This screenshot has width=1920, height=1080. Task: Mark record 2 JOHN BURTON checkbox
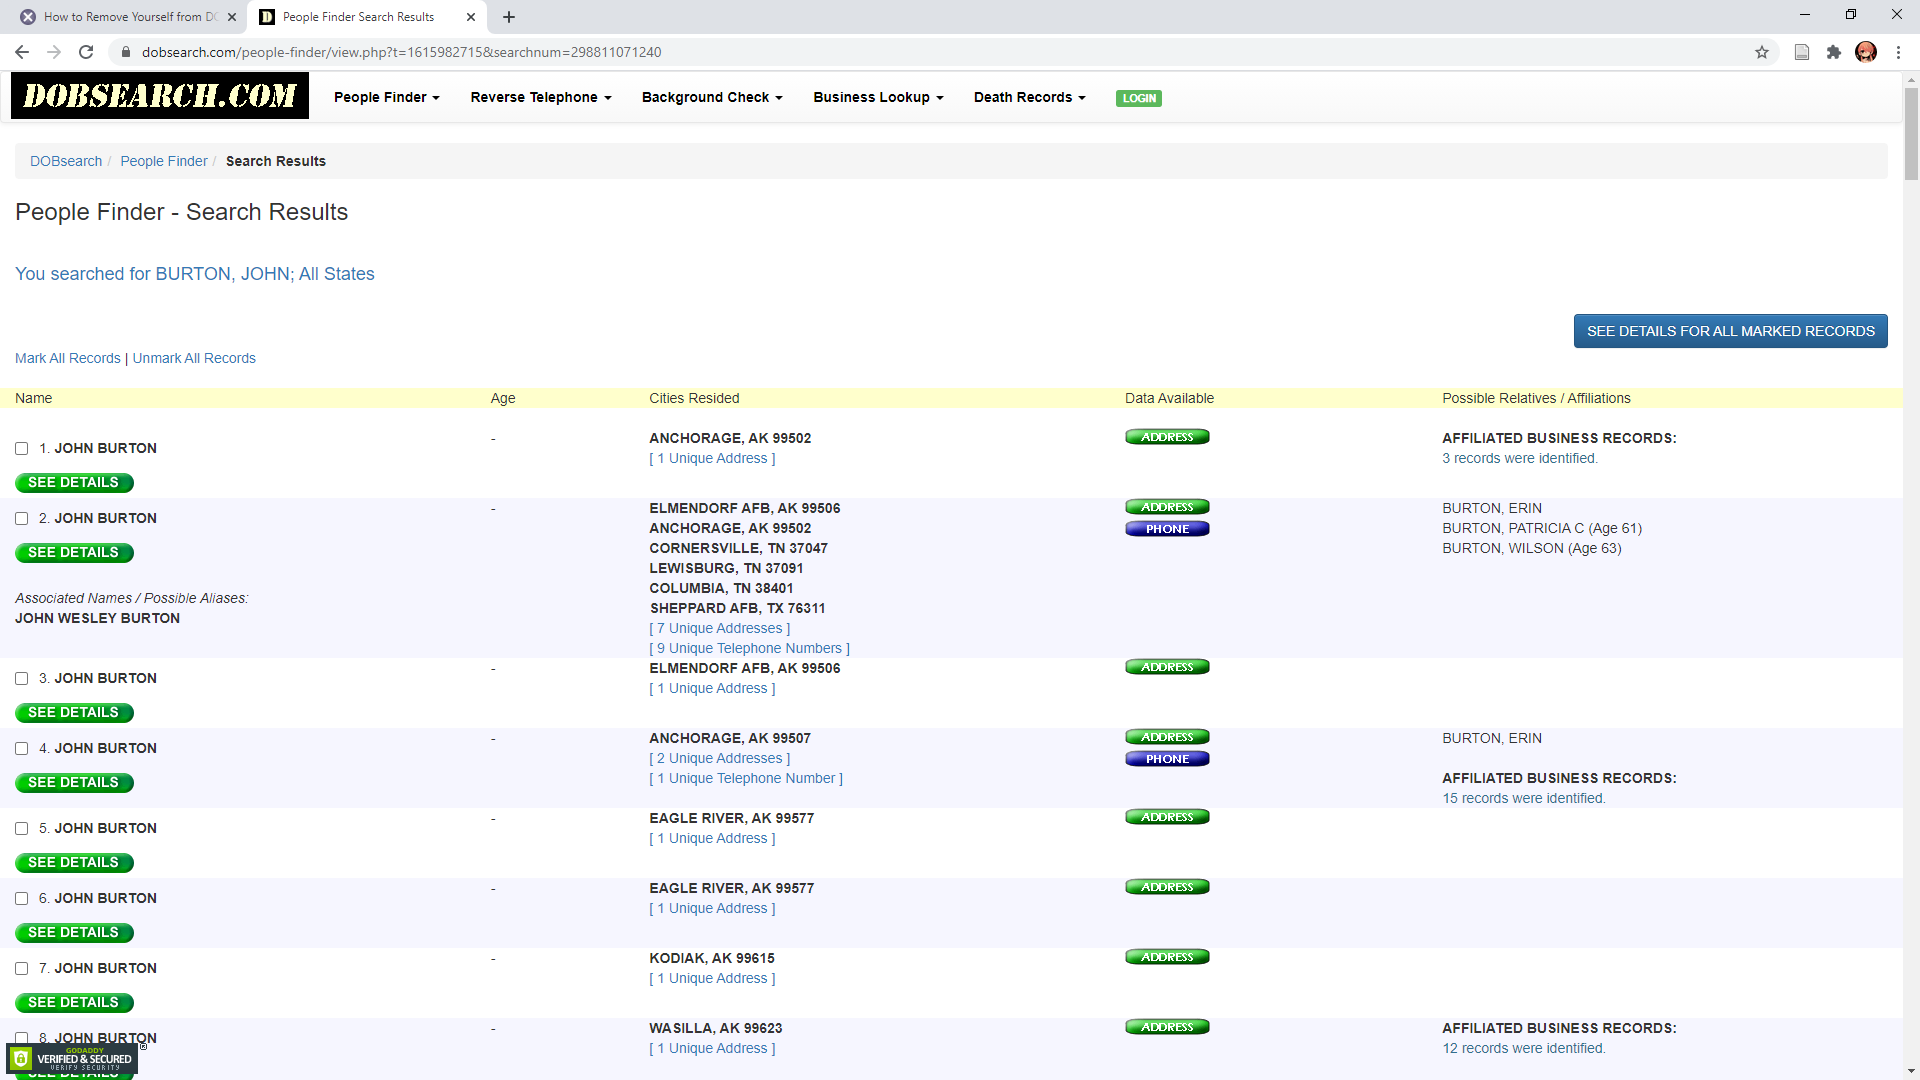tap(21, 519)
